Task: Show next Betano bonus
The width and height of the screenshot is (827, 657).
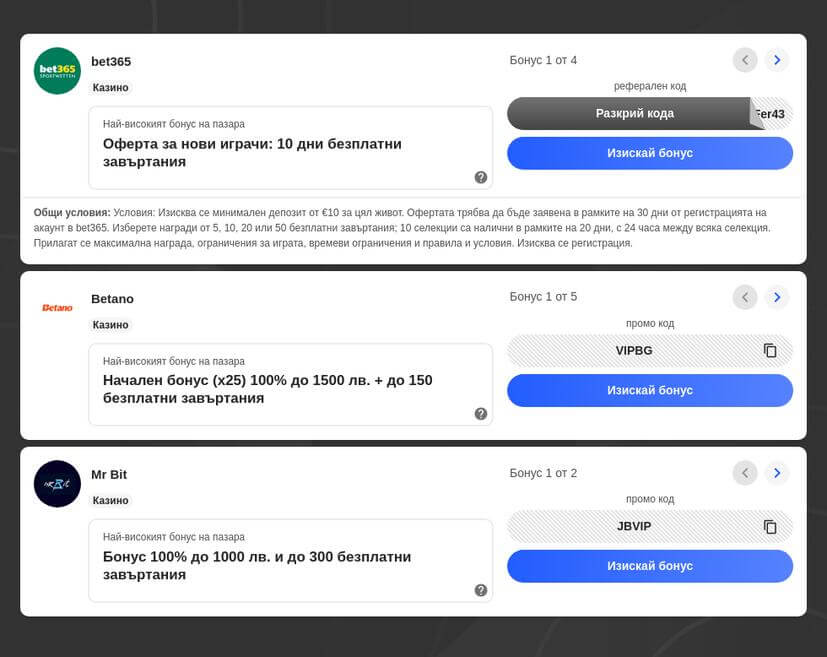Action: click(777, 297)
